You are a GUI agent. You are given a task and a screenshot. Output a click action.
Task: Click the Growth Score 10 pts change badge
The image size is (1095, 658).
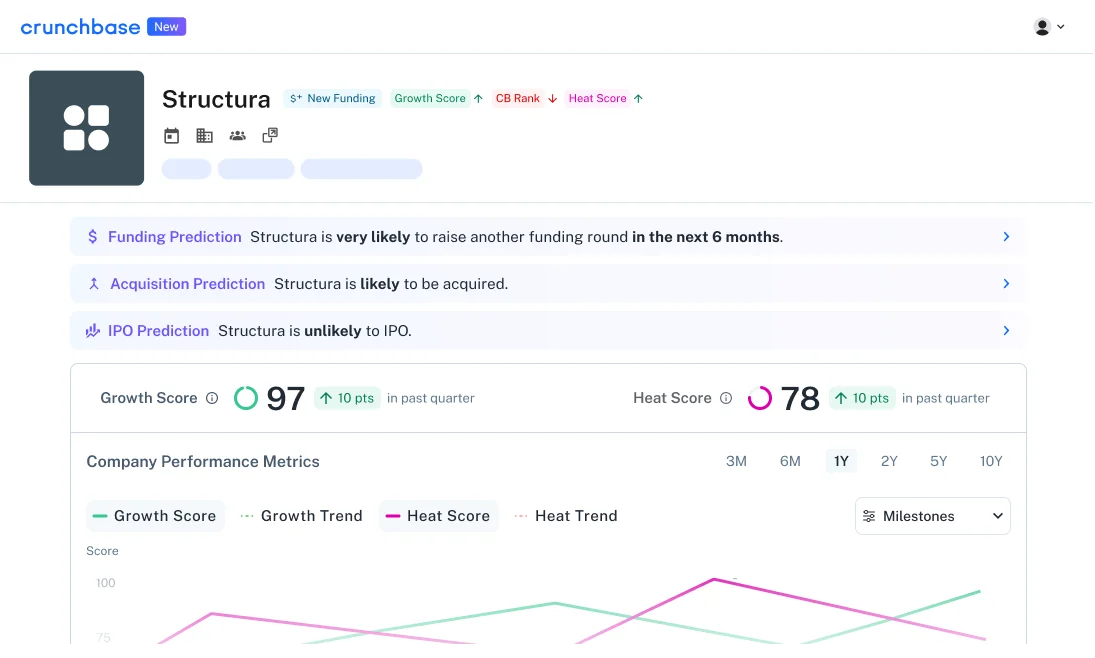[x=347, y=398]
